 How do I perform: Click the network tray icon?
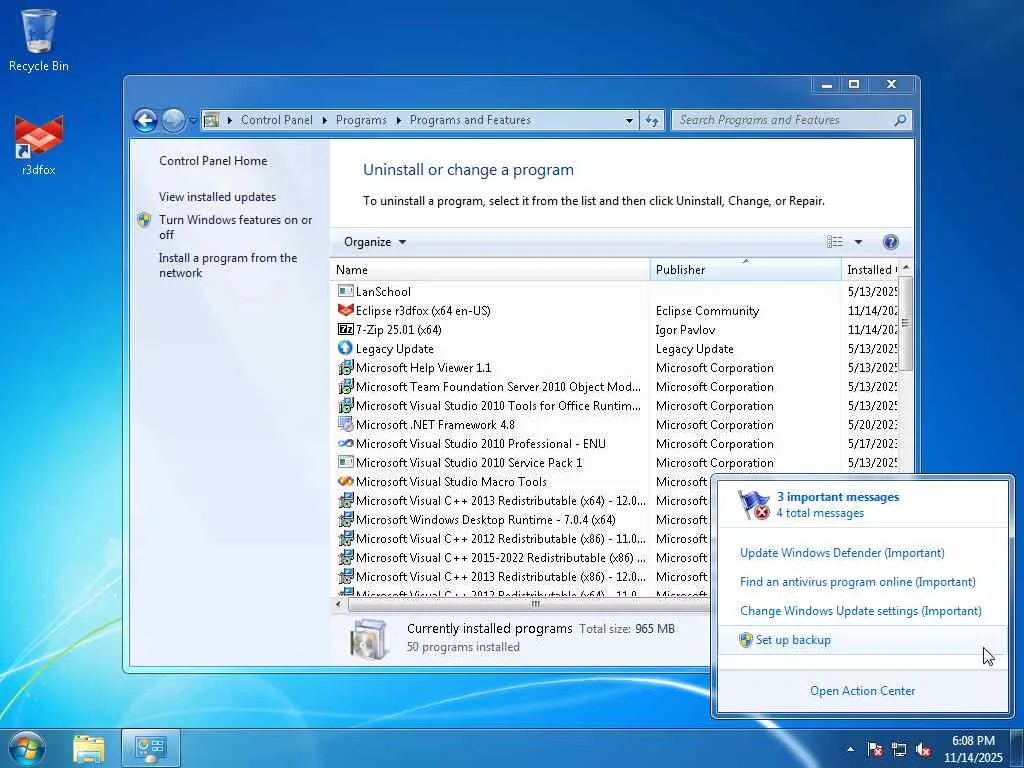pos(899,749)
